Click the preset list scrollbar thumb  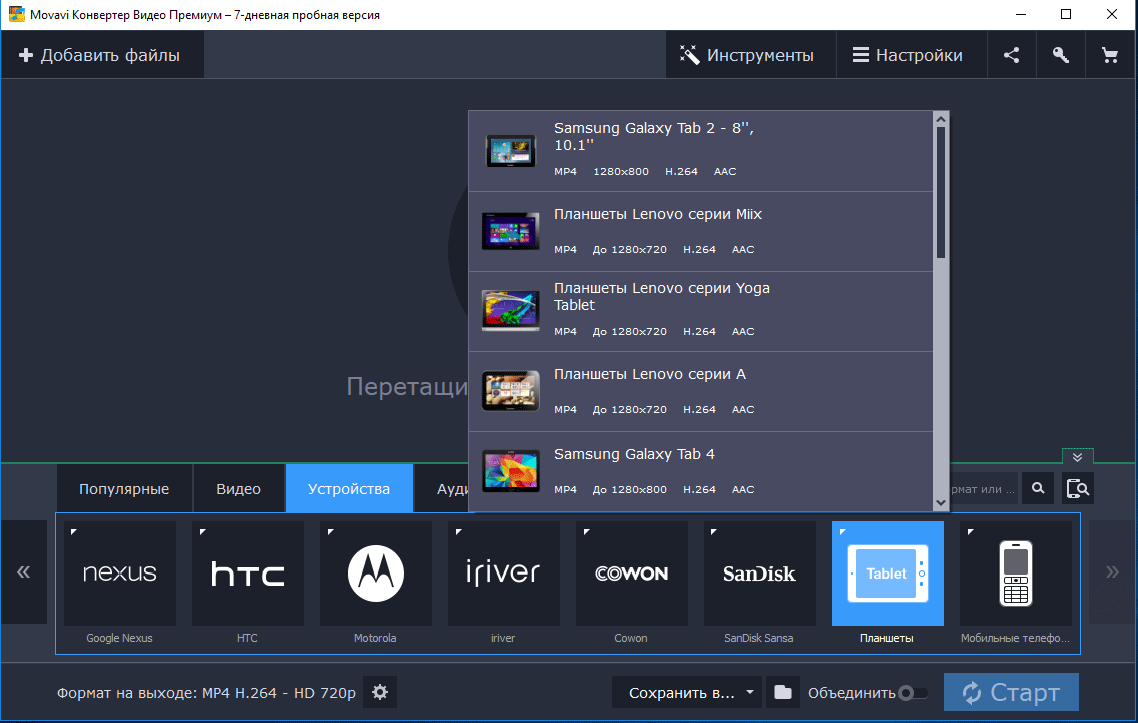pyautogui.click(x=941, y=192)
